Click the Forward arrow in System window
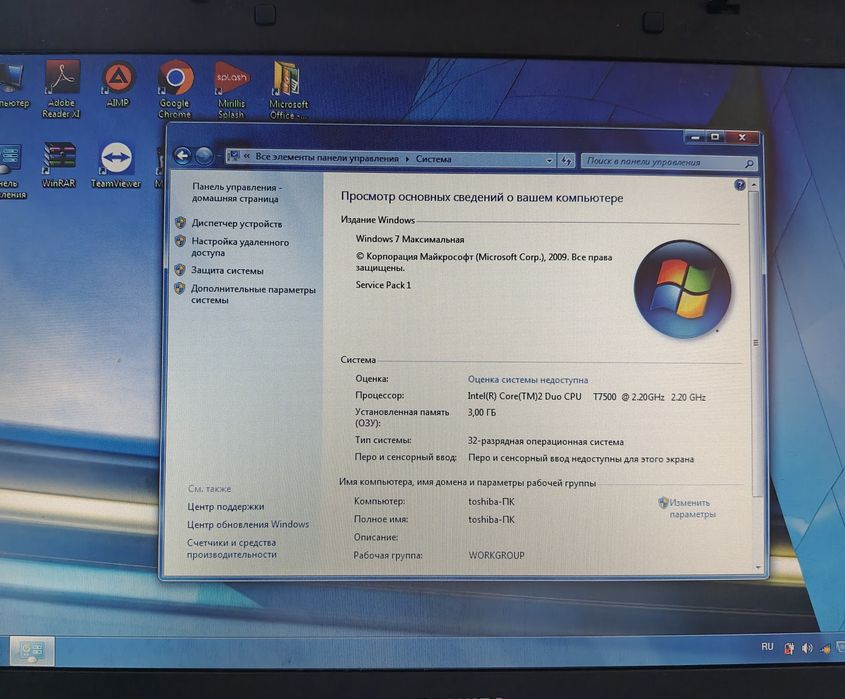This screenshot has width=845, height=699. [x=204, y=156]
